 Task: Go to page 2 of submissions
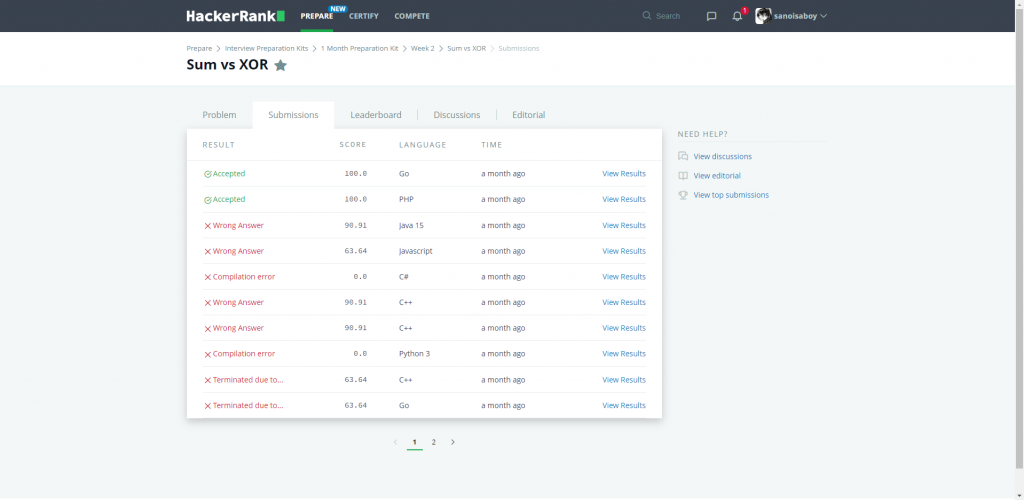(434, 442)
